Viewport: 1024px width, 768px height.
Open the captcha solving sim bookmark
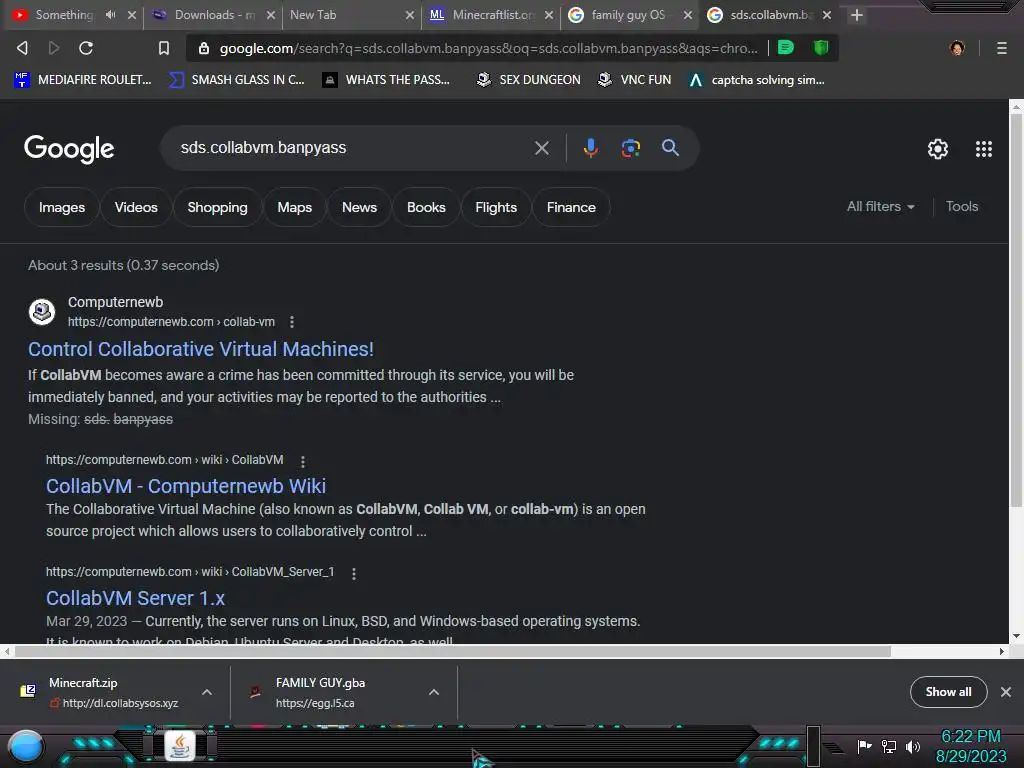(x=757, y=80)
